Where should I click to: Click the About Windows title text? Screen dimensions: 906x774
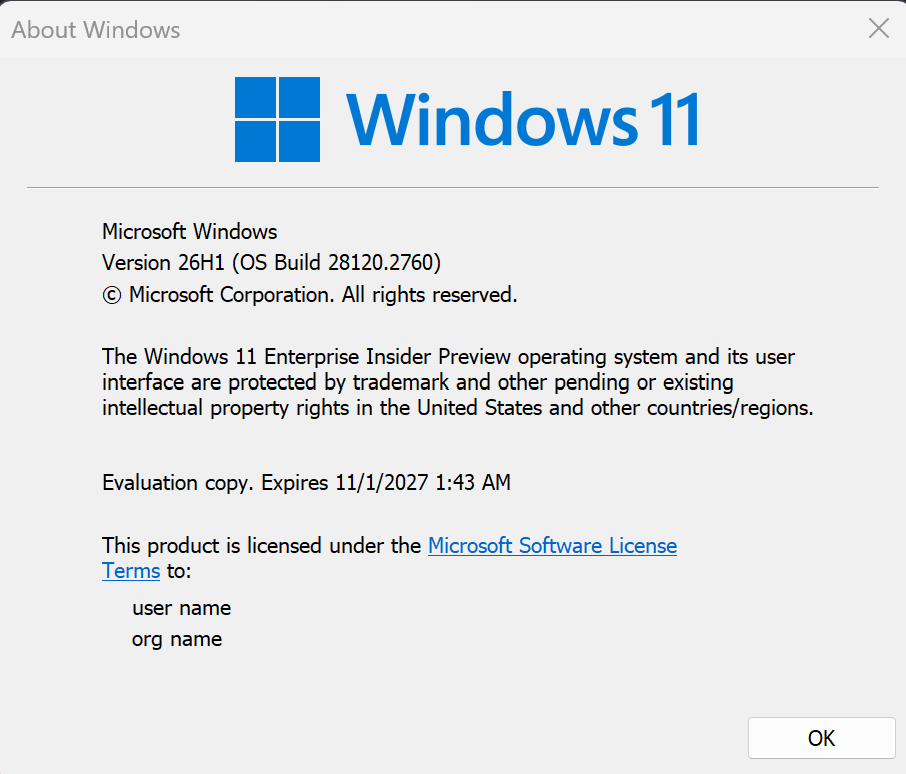(x=96, y=29)
